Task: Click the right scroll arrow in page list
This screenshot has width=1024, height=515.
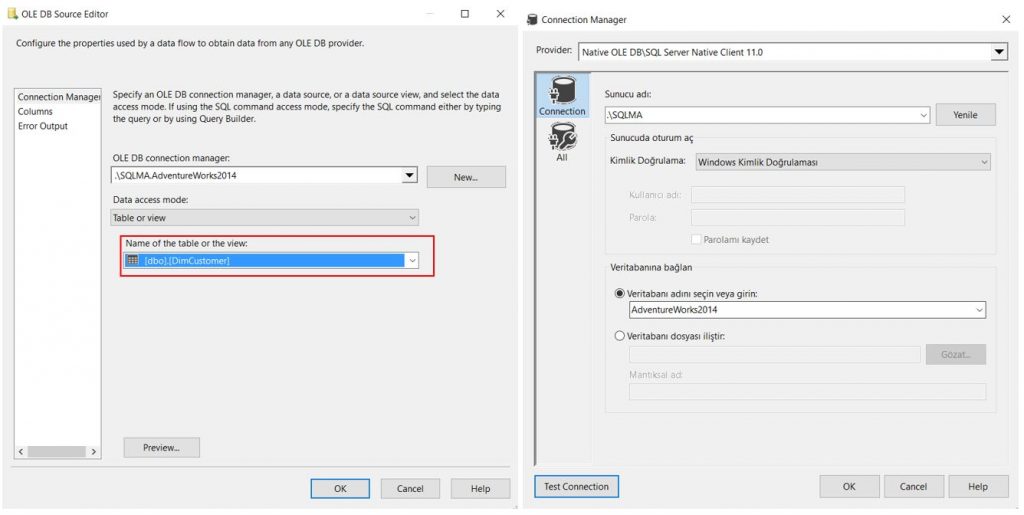Action: (x=94, y=452)
